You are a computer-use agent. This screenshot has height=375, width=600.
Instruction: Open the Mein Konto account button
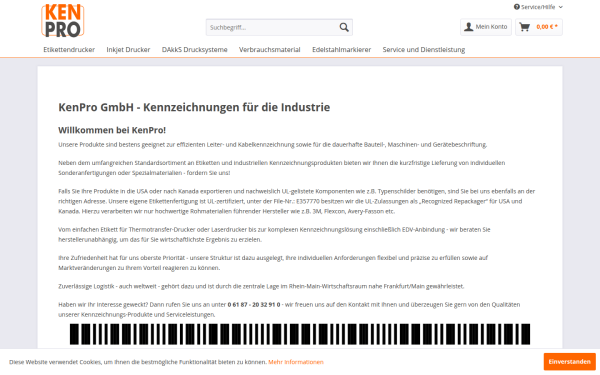coord(486,27)
